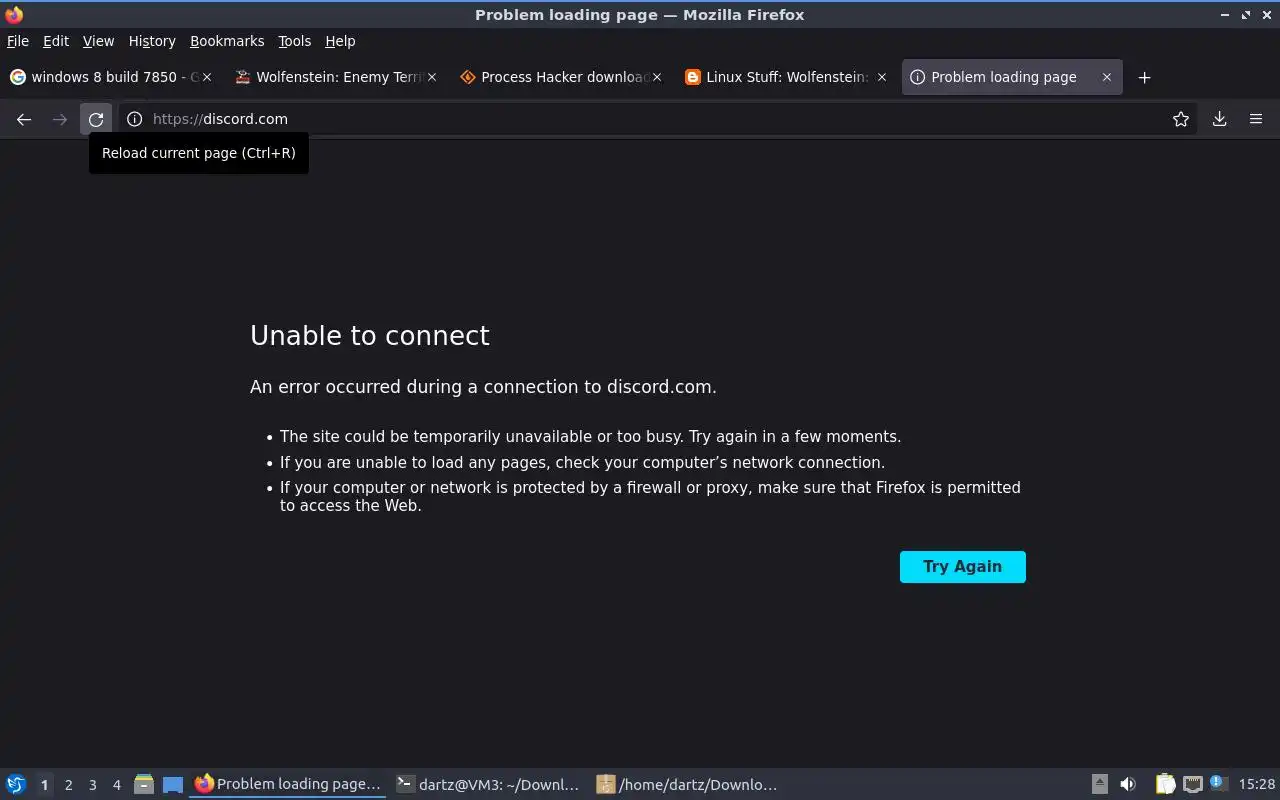
Task: Launch file manager from taskbar quicklaunch
Action: point(144,785)
